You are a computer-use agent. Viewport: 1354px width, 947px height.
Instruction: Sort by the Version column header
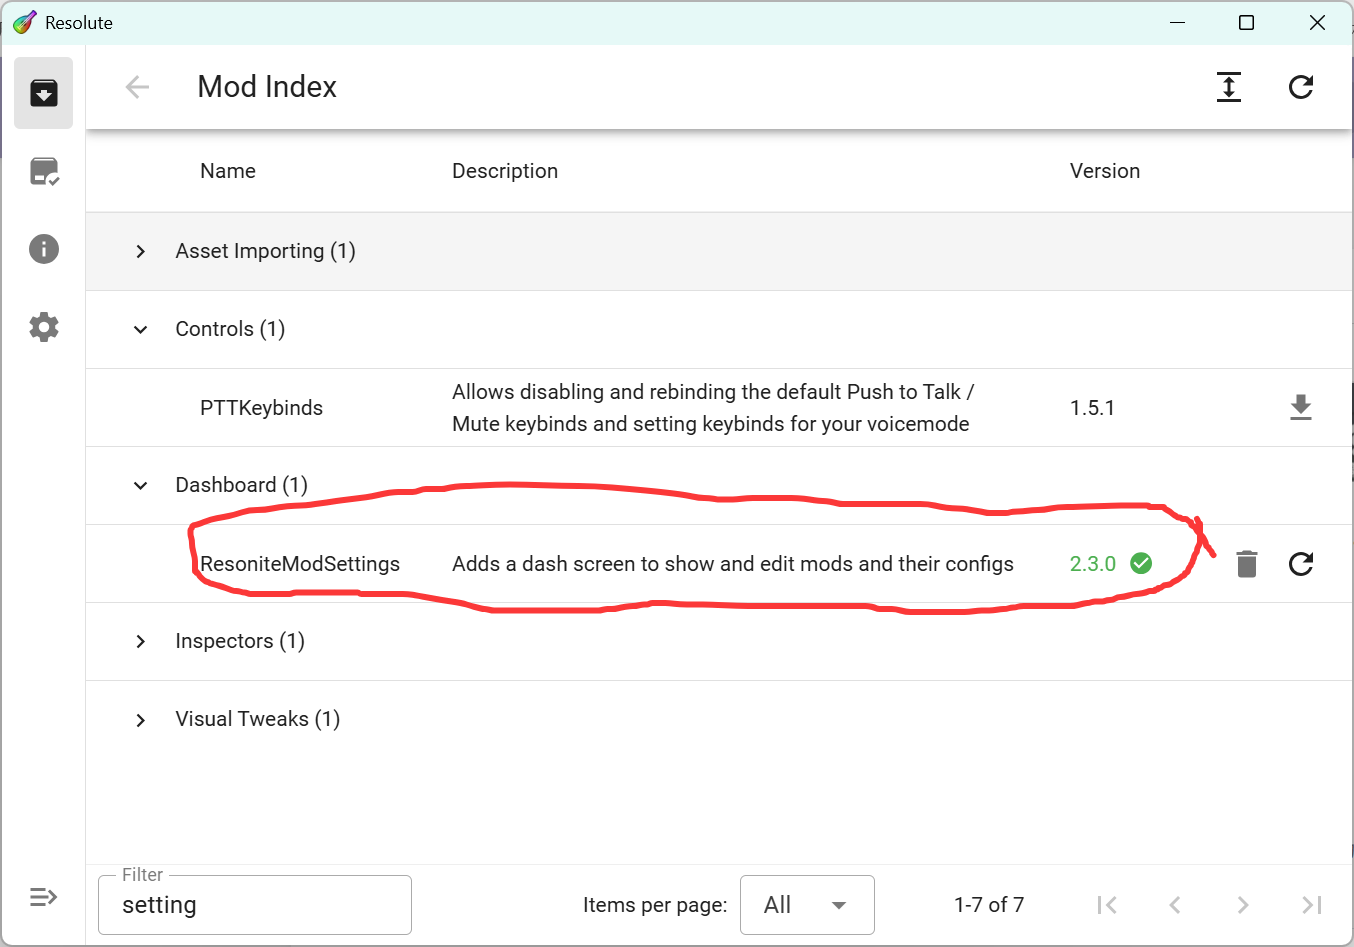(x=1104, y=171)
